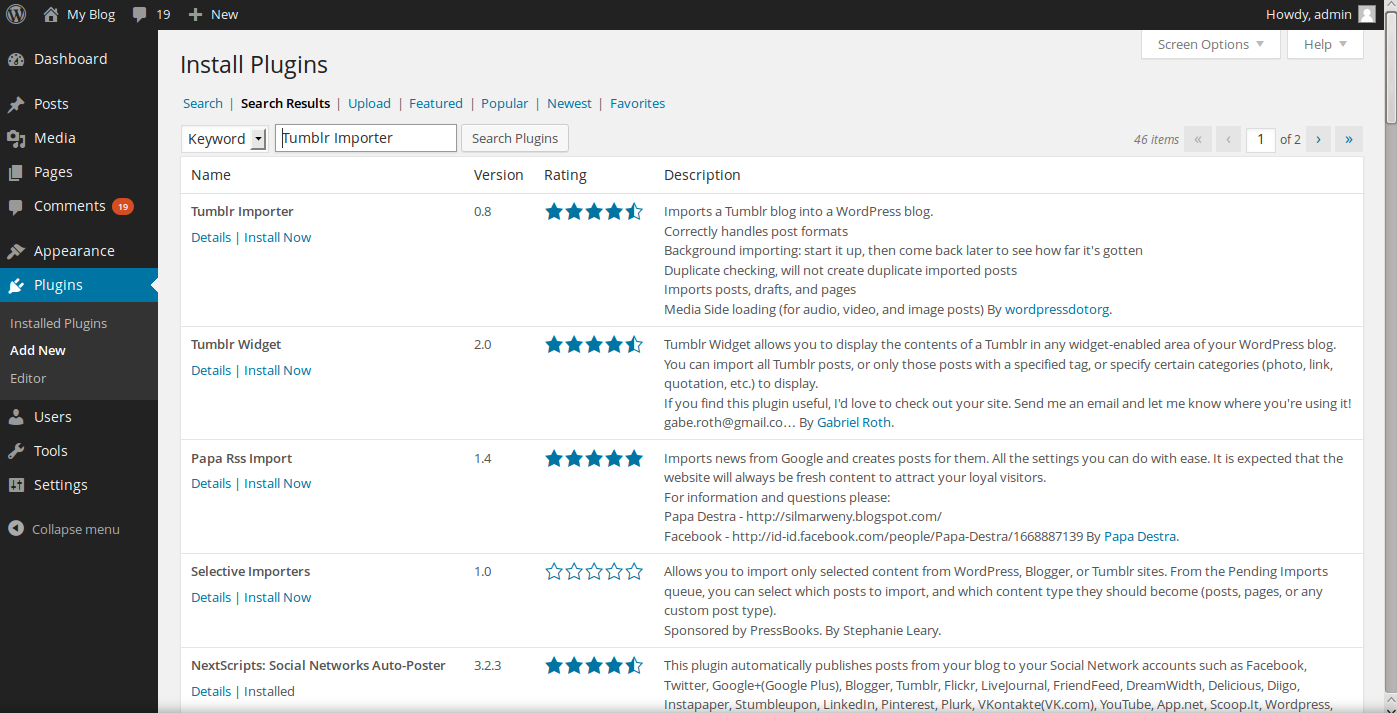
Task: Click the current page number box
Action: point(1260,139)
